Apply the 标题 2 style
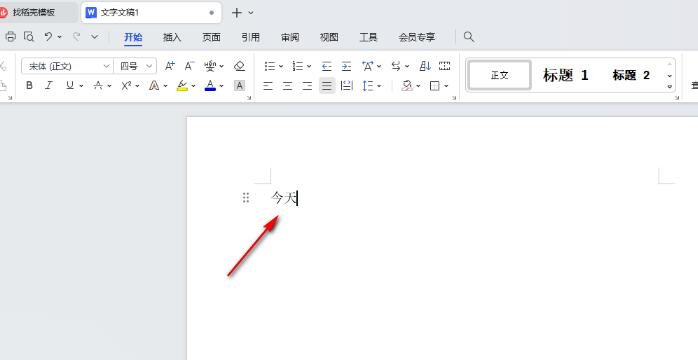This screenshot has width=698, height=360. (x=631, y=75)
